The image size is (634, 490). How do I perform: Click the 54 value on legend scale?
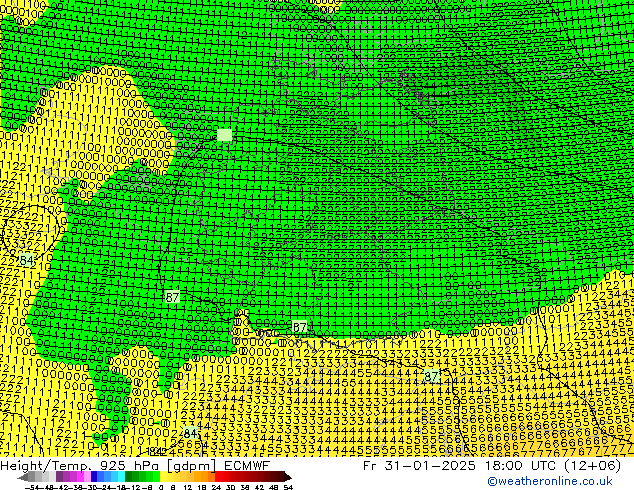point(288,488)
